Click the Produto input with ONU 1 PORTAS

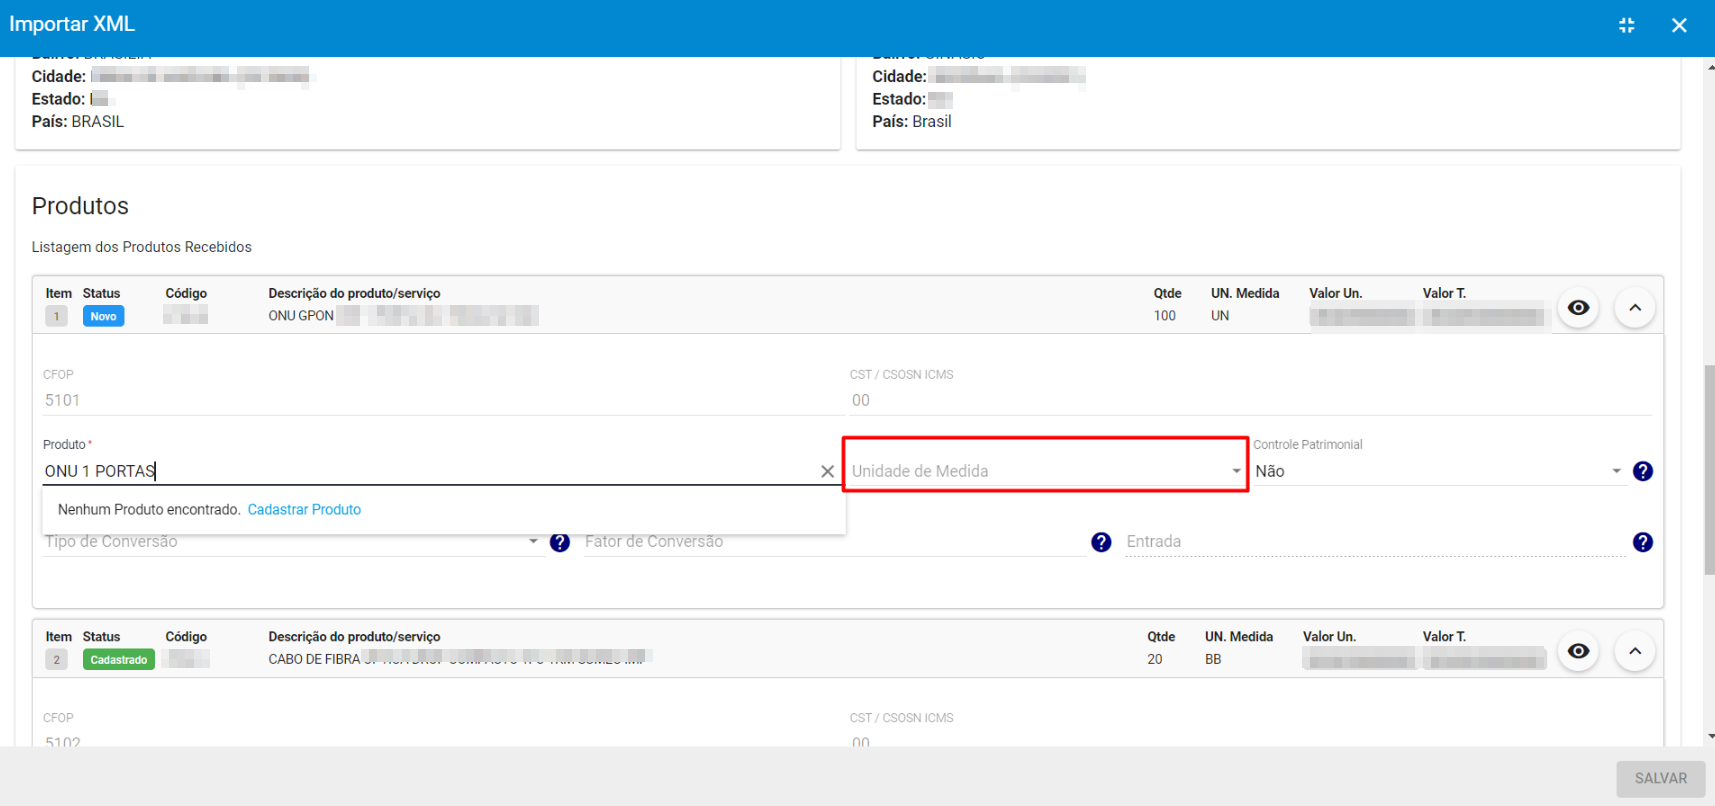[430, 471]
